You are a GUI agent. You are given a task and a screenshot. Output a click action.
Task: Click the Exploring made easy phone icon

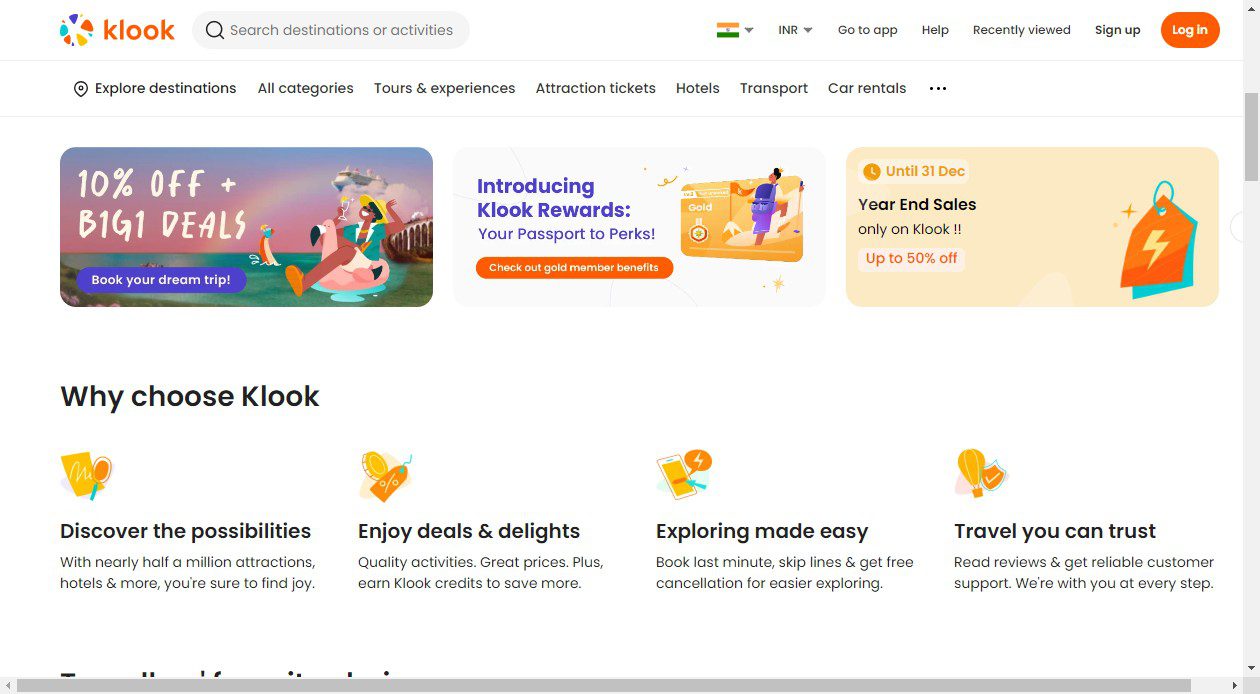pyautogui.click(x=683, y=474)
